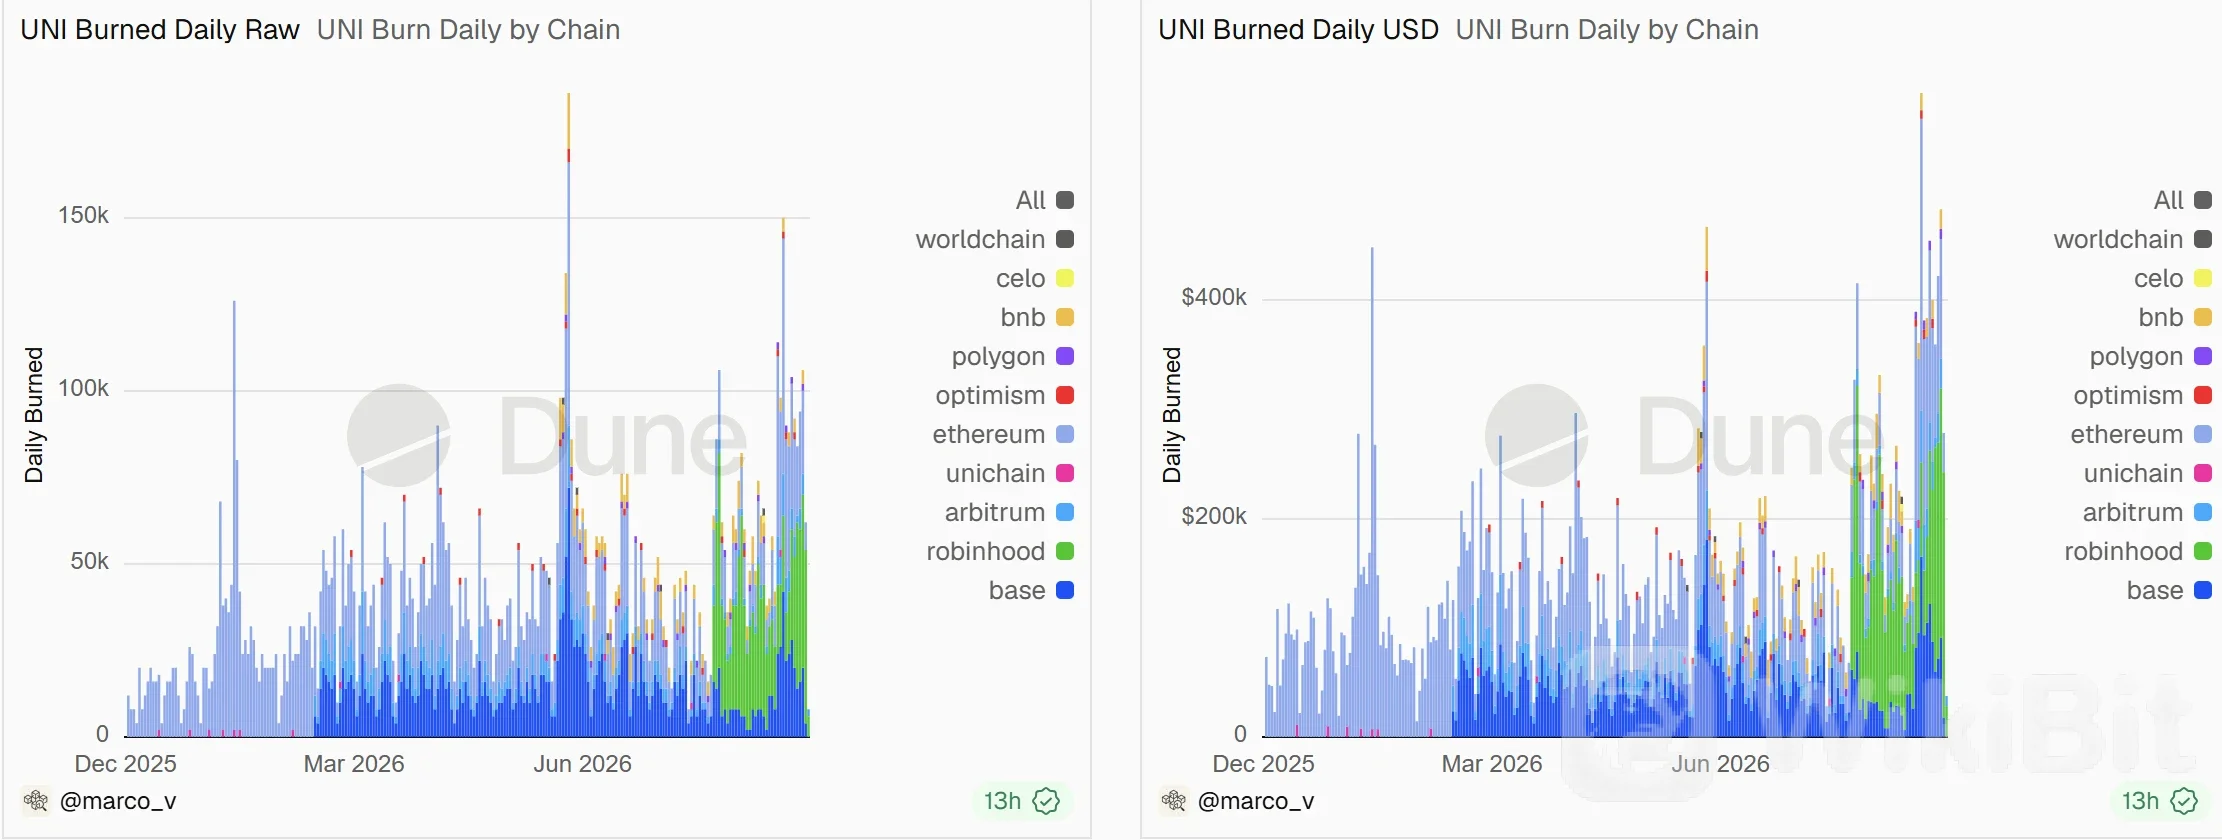Viewport: 2222px width, 840px height.
Task: Click the arbitrum swatch in Daily Raw legend
Action: 1065,512
